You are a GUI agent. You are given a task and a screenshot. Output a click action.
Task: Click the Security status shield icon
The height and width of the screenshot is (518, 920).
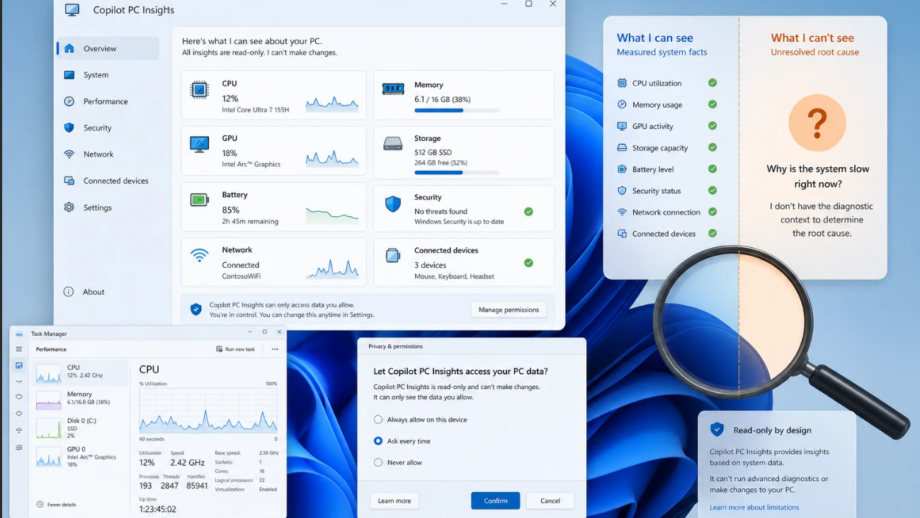coord(622,191)
